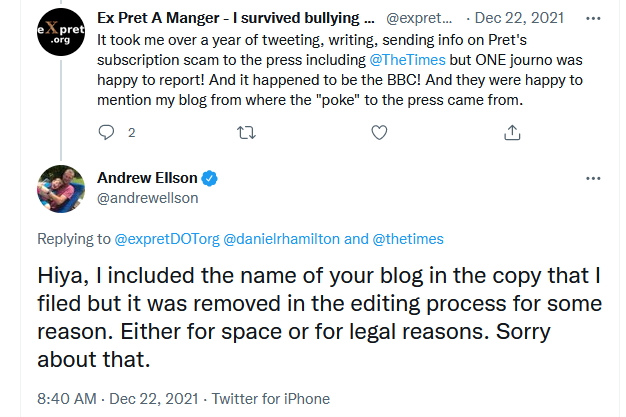
Task: Open the @expretDOTorg reply mention
Action: pyautogui.click(x=159, y=239)
